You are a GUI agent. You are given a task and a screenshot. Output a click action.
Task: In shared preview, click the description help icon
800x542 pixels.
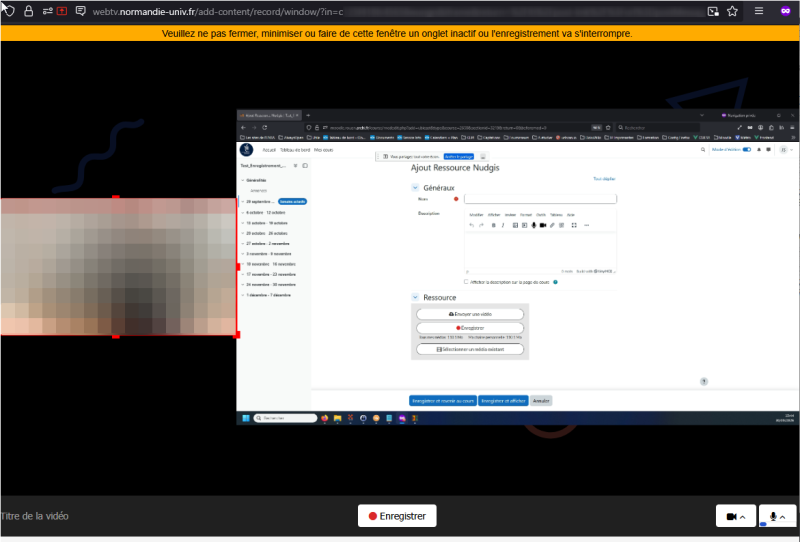[x=556, y=282]
